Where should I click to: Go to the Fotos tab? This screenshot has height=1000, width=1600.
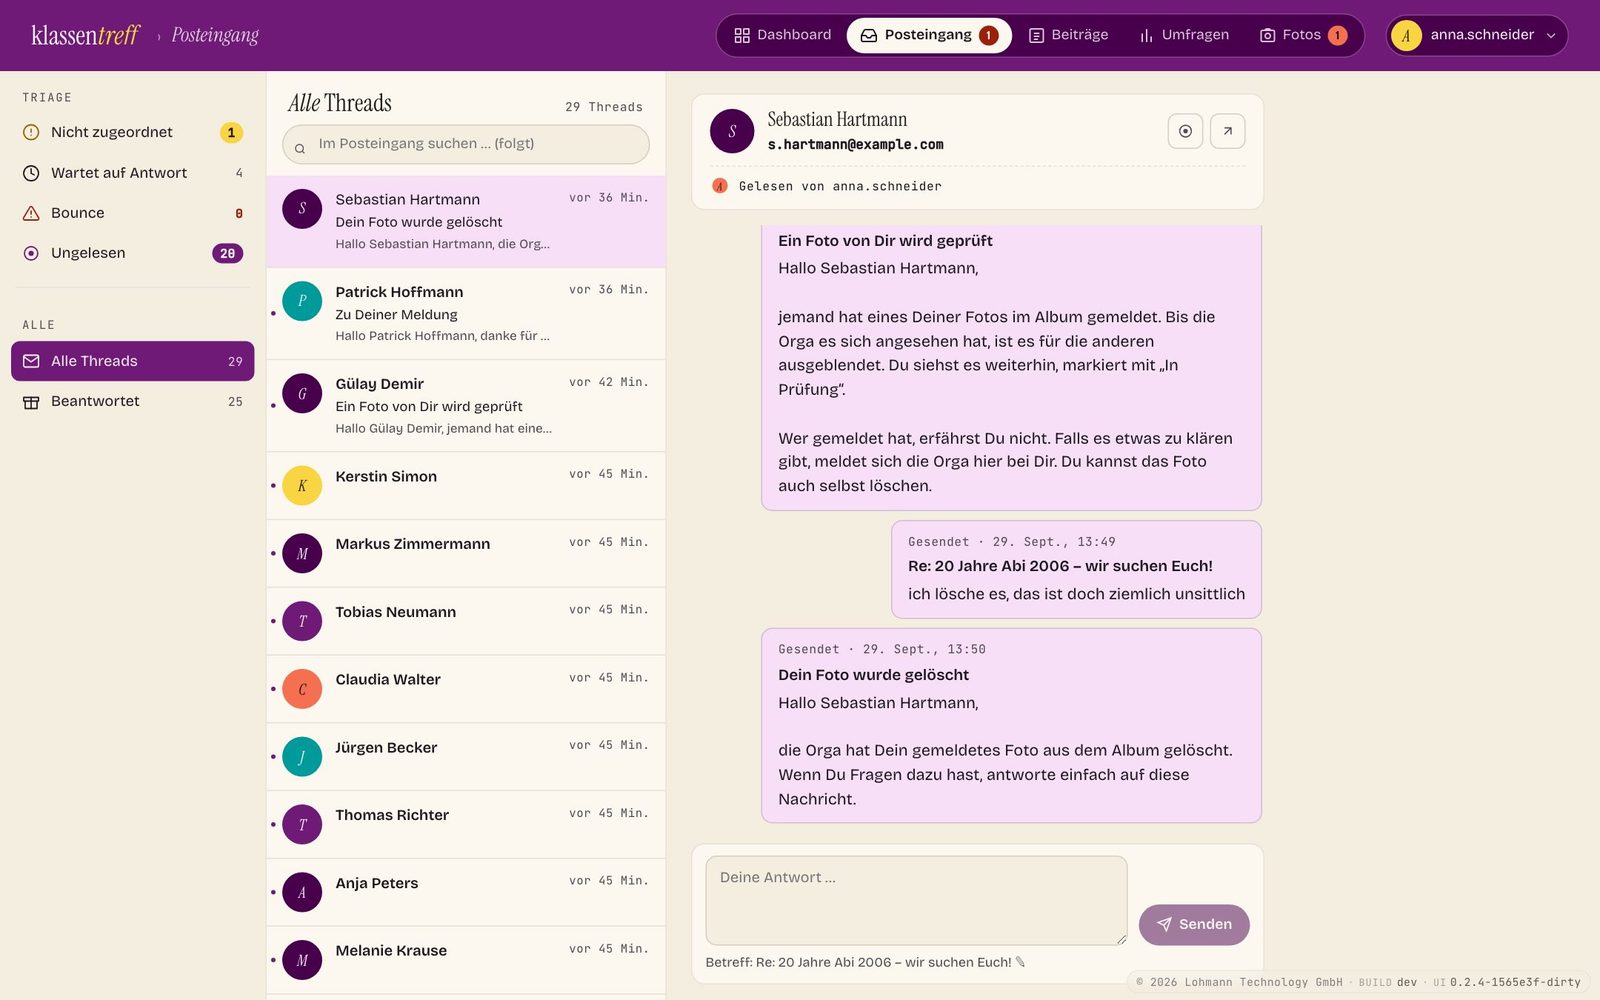click(1303, 35)
